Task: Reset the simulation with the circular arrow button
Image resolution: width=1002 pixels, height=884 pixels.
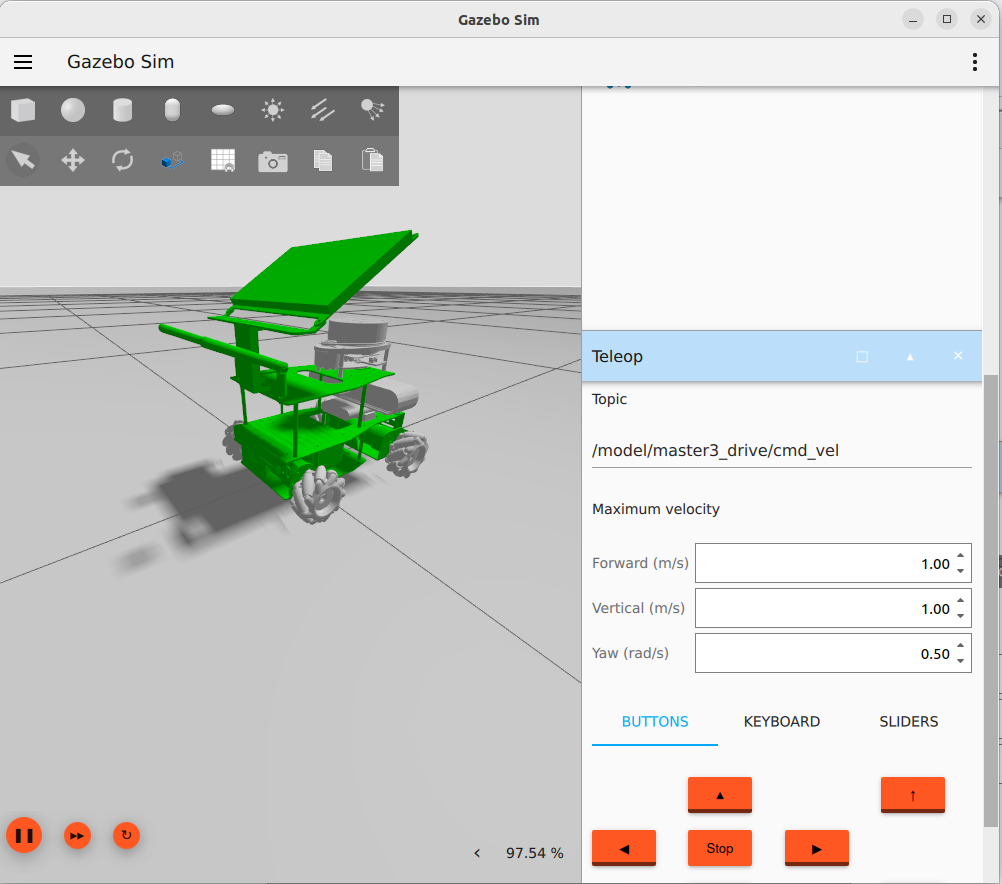Action: click(x=126, y=835)
